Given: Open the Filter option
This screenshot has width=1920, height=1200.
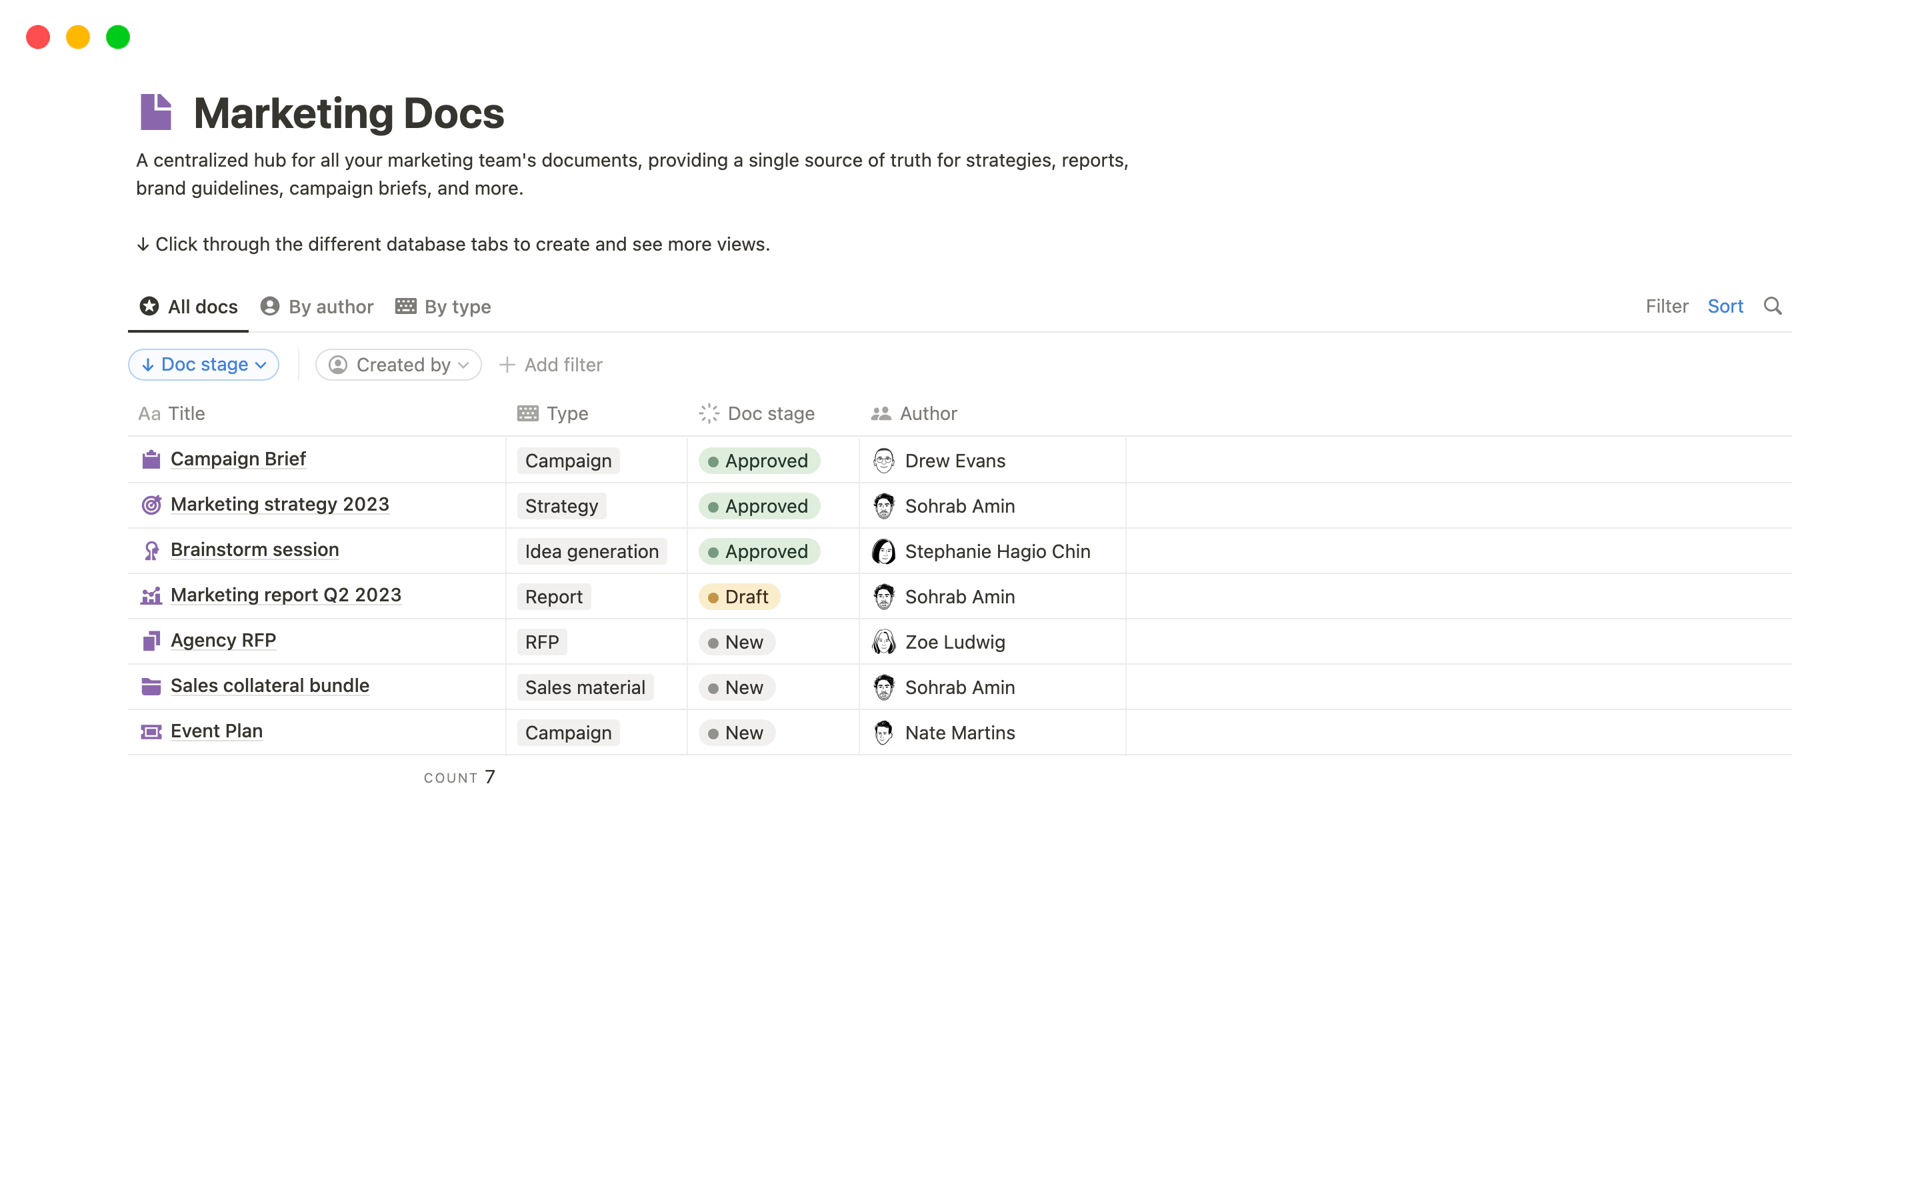Looking at the screenshot, I should [x=1666, y=306].
